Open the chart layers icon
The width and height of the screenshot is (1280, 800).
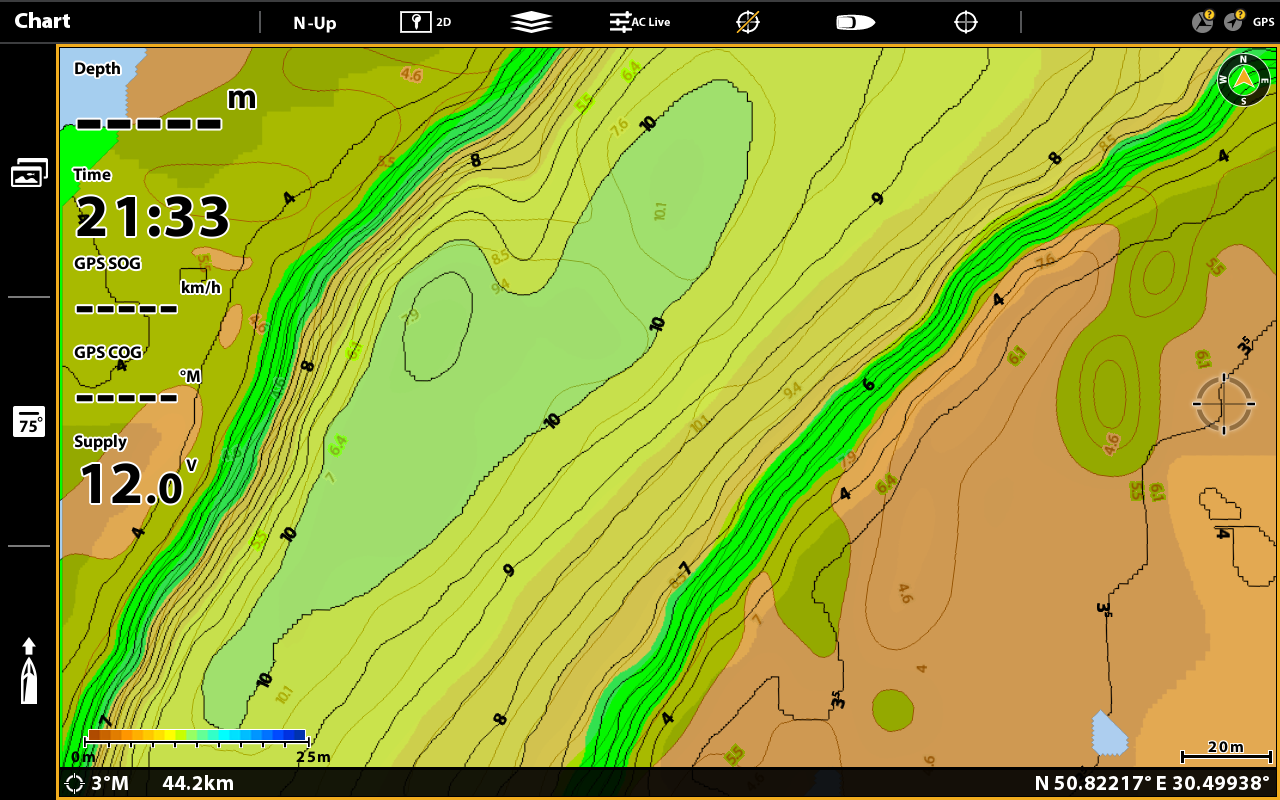[x=531, y=22]
